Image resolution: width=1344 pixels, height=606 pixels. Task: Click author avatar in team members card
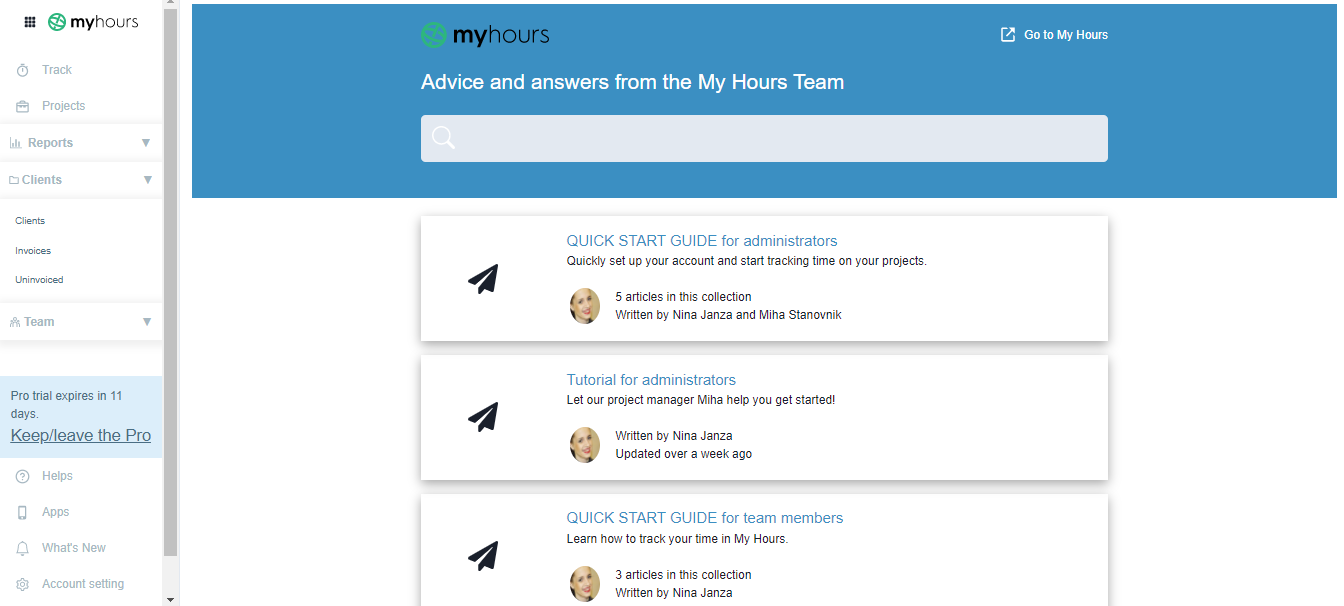point(585,584)
